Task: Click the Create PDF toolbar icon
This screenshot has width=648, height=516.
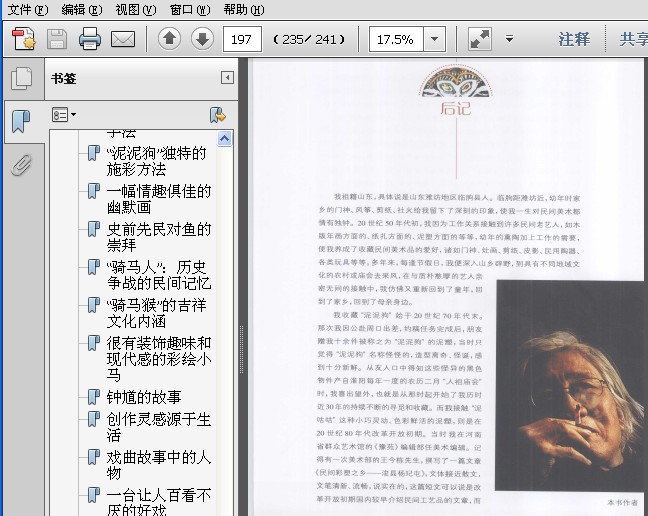Action: 24,39
